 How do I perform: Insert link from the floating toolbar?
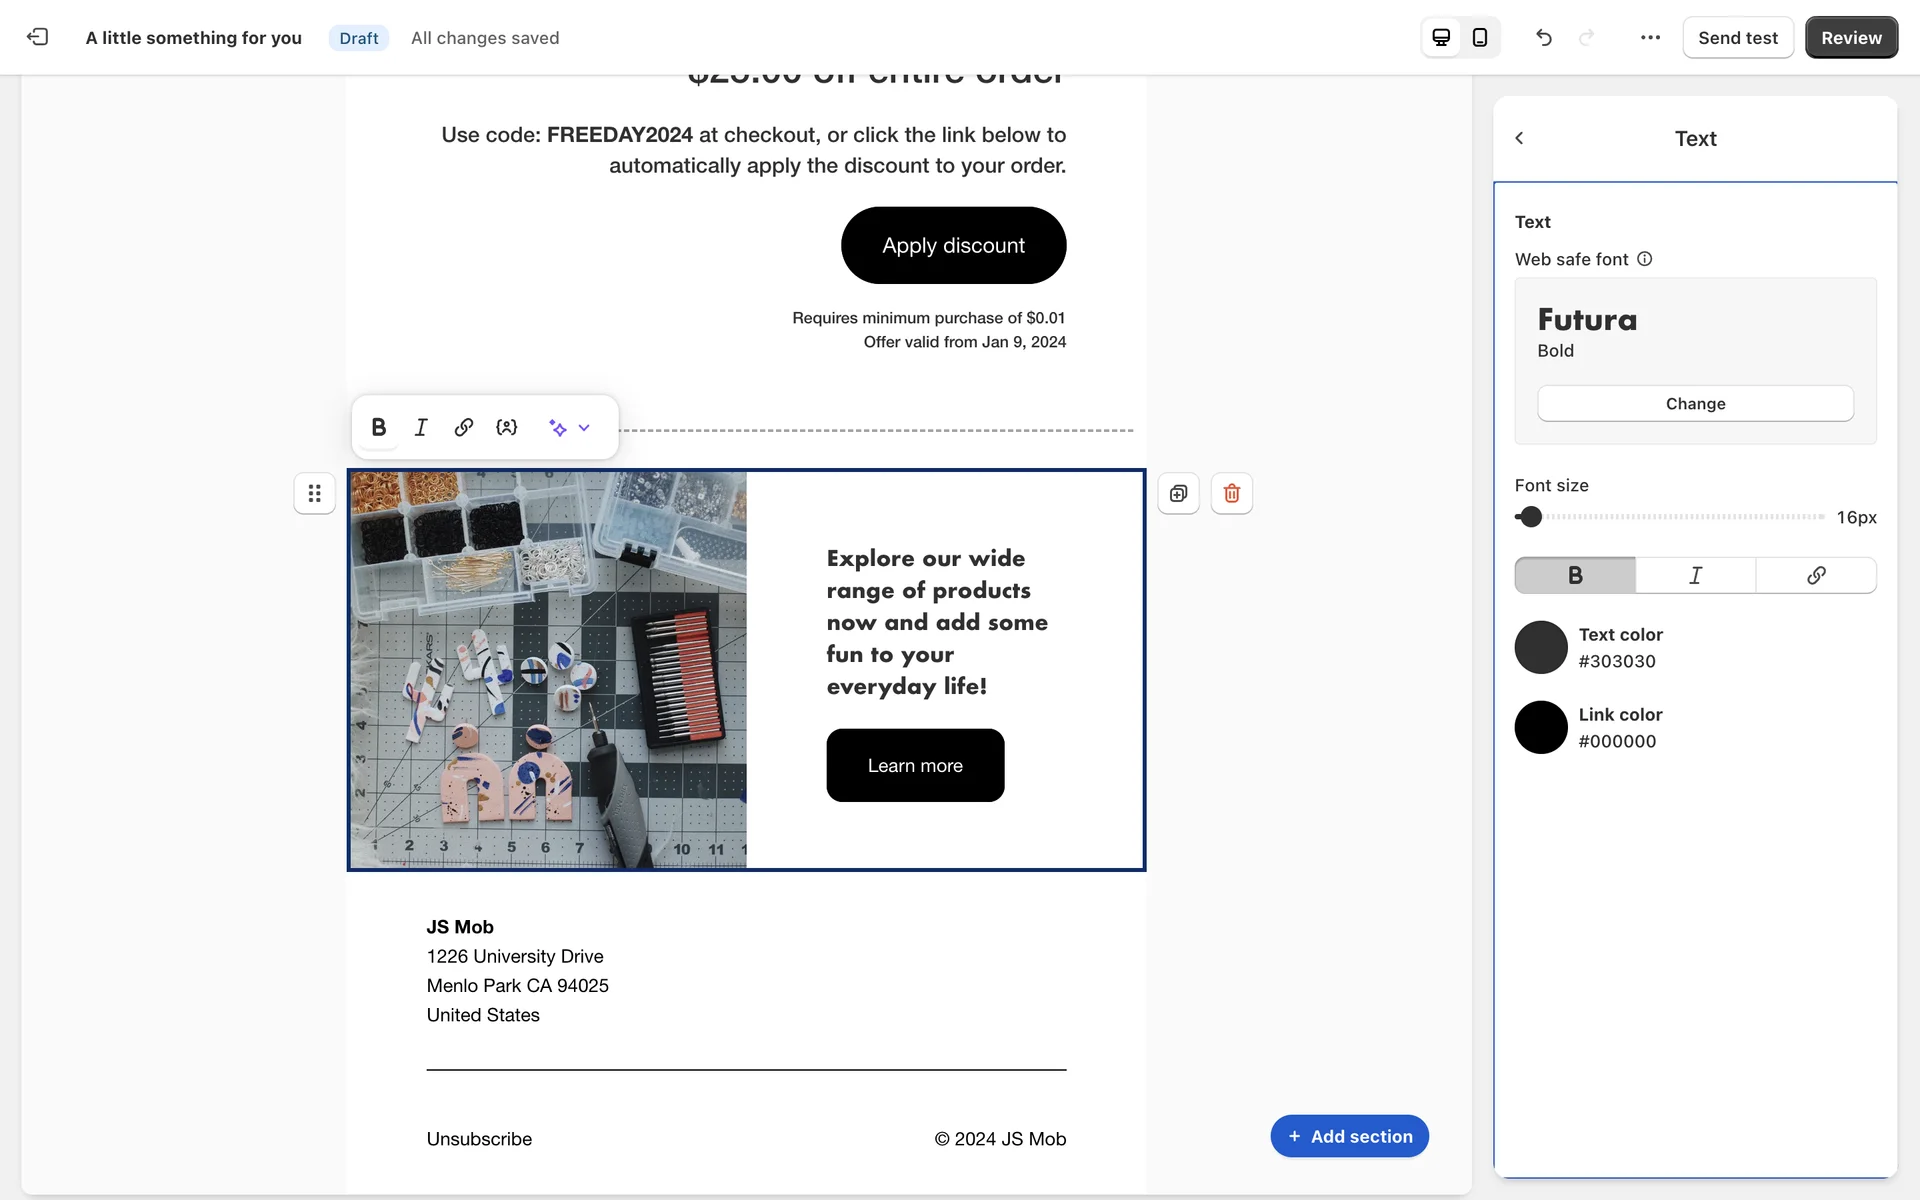point(463,427)
